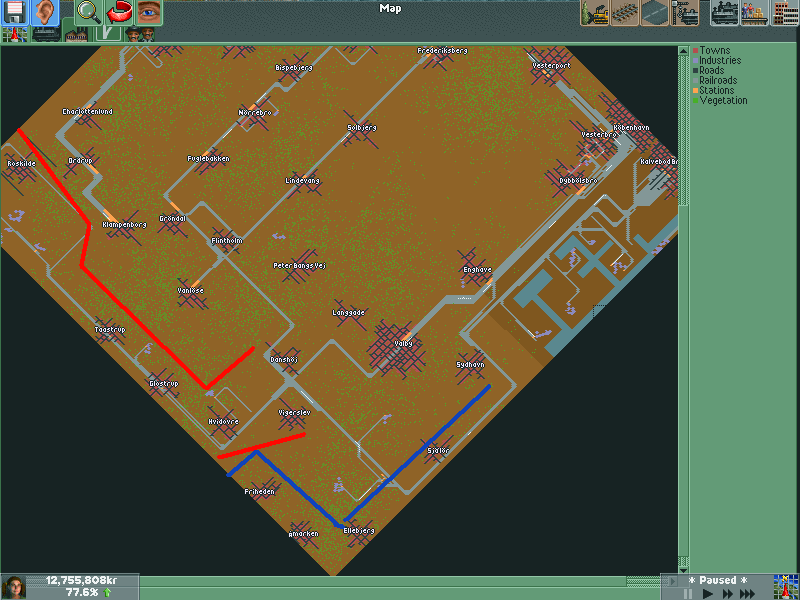Viewport: 800px width, 600px height.
Task: Click the red rotate view arrow
Action: pos(119,12)
